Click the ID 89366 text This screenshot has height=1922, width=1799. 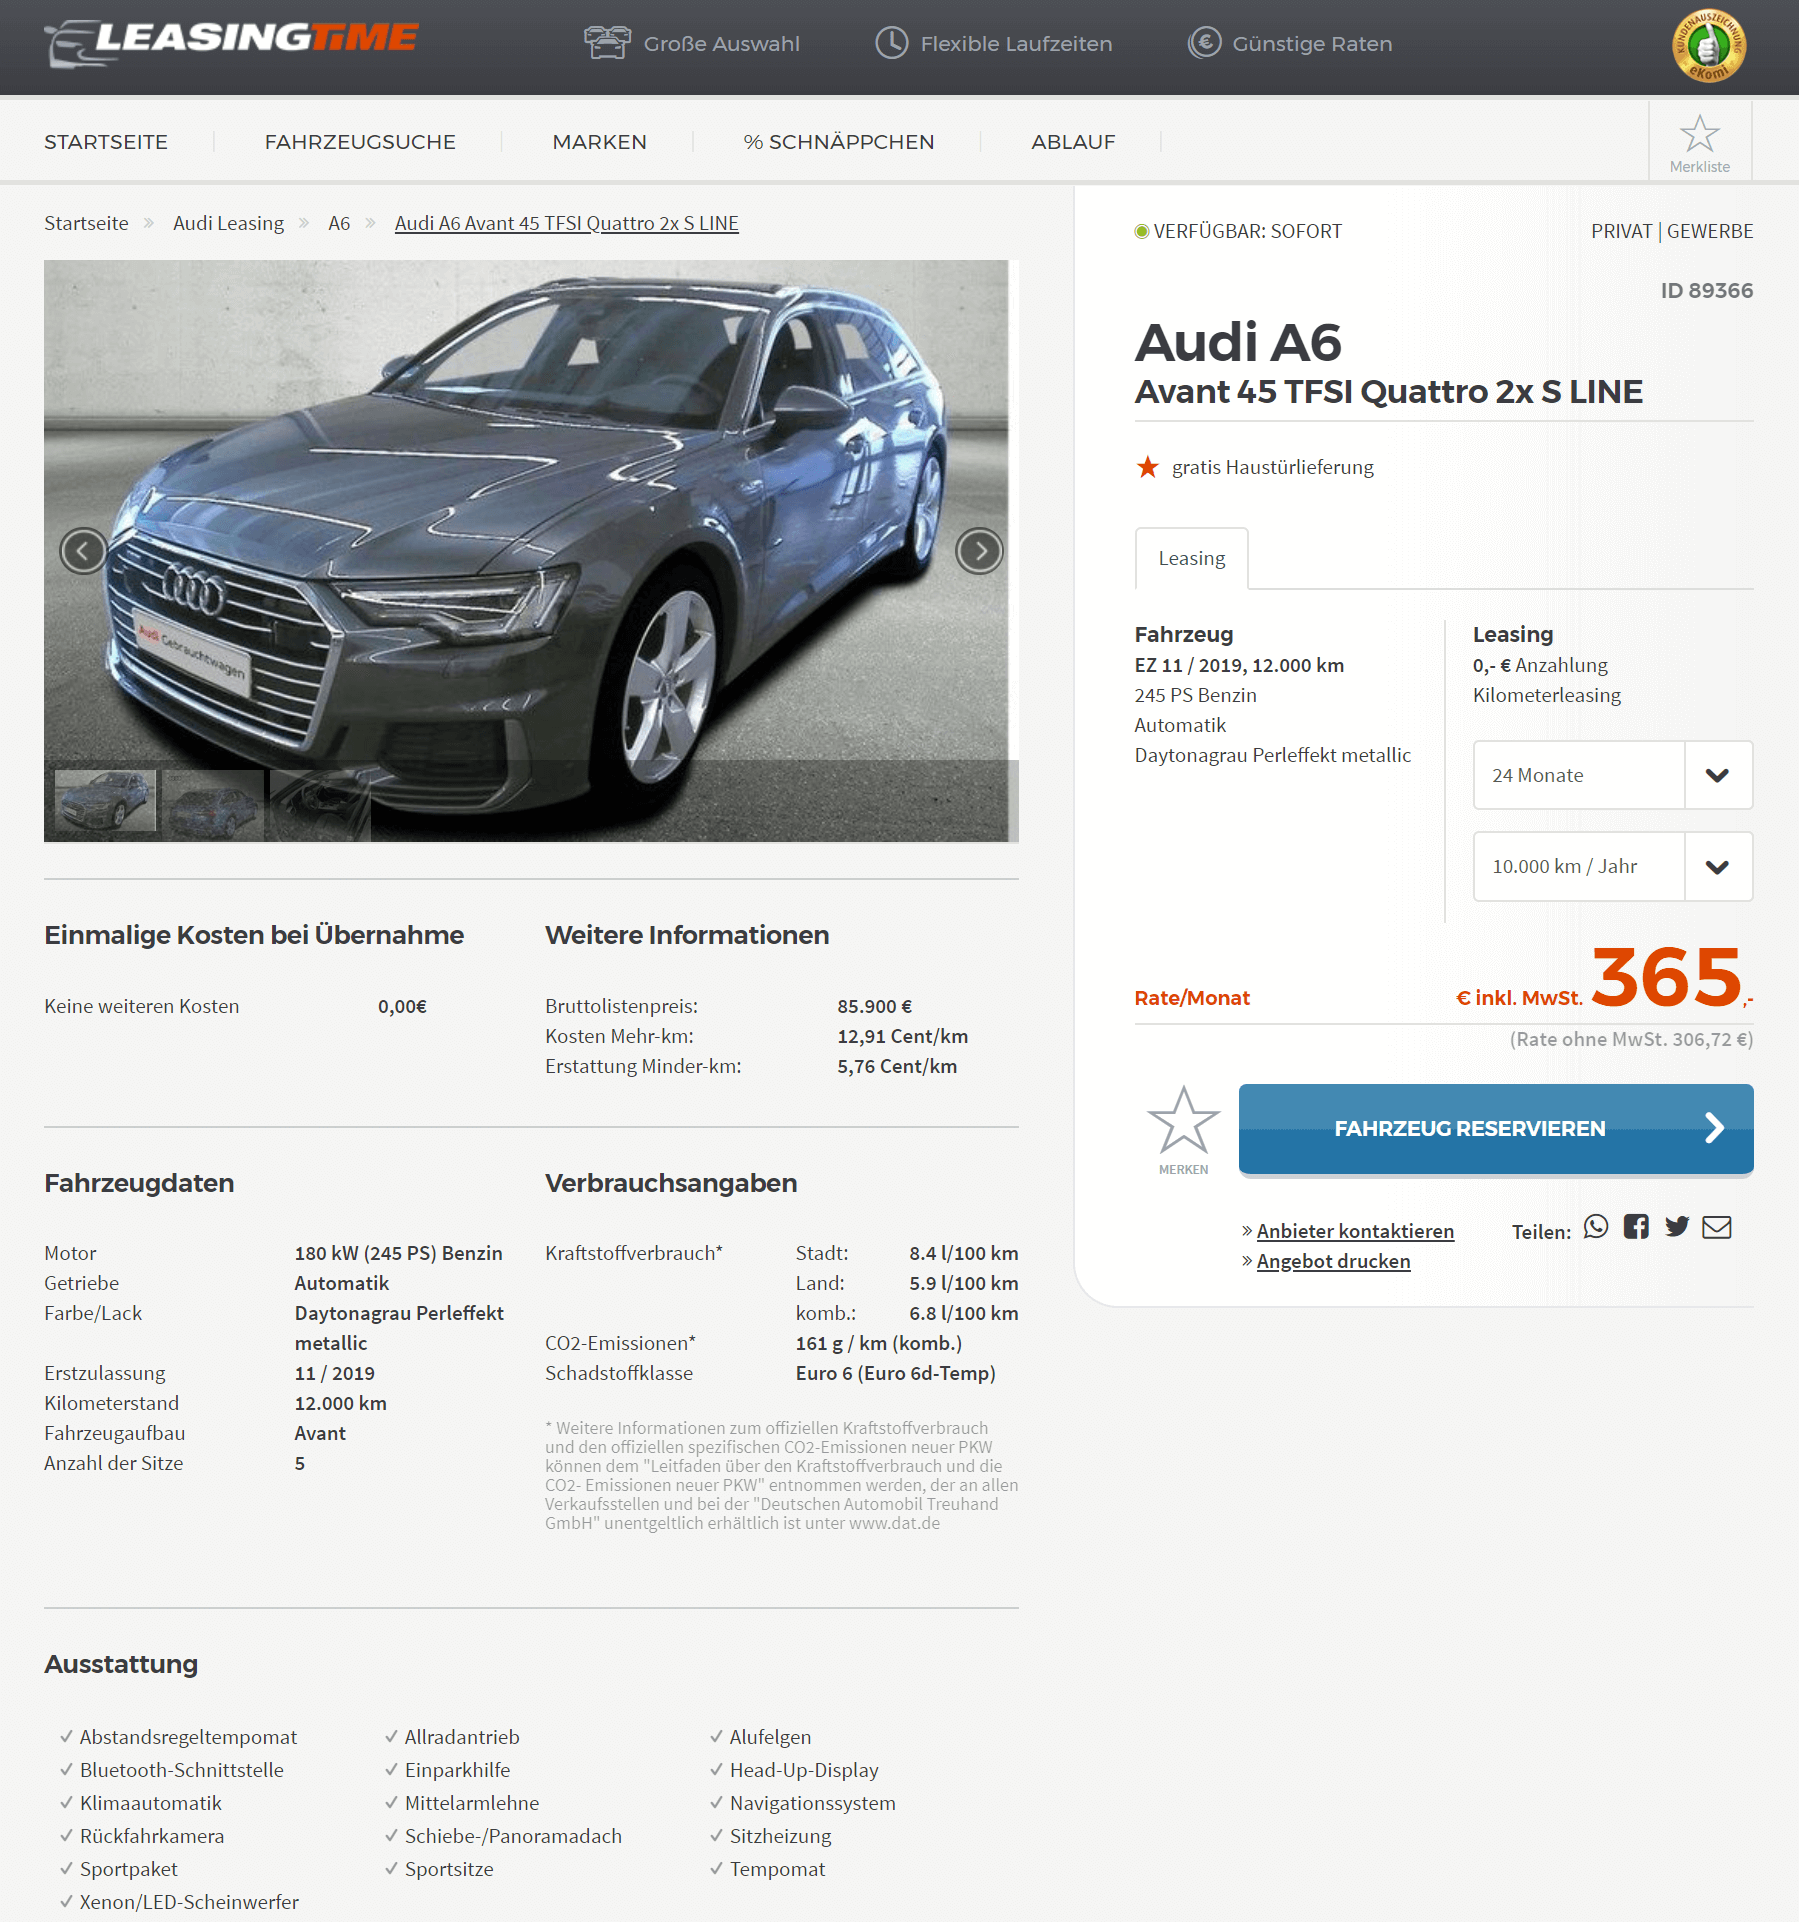click(1706, 290)
